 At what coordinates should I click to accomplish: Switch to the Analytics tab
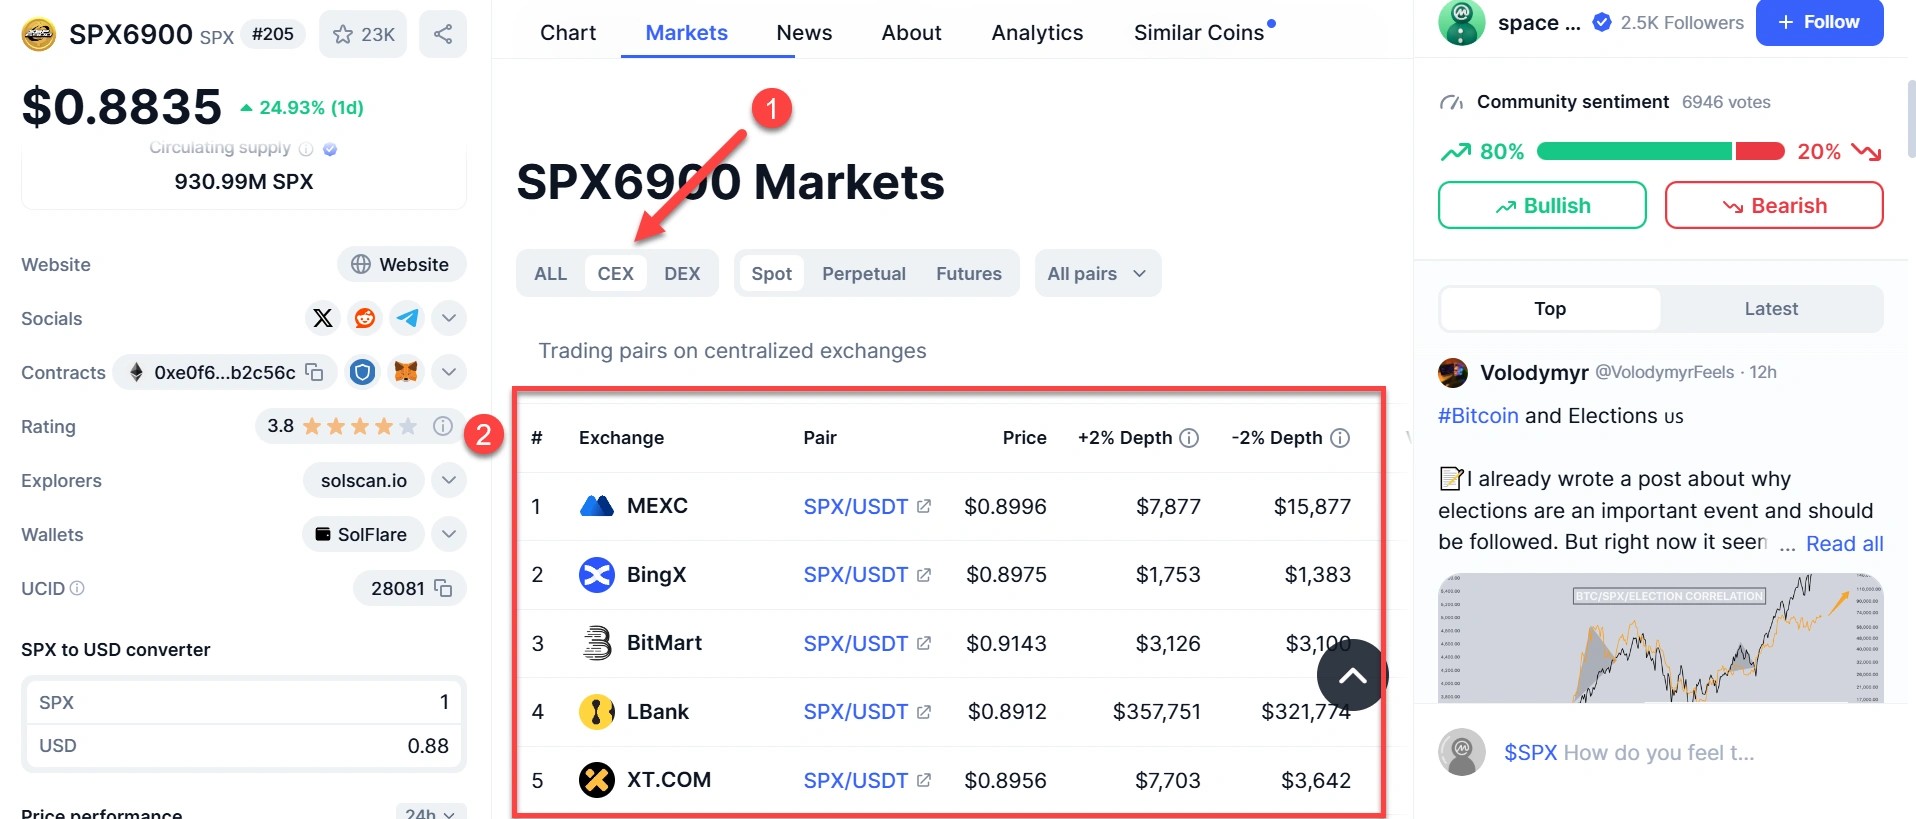(1037, 32)
